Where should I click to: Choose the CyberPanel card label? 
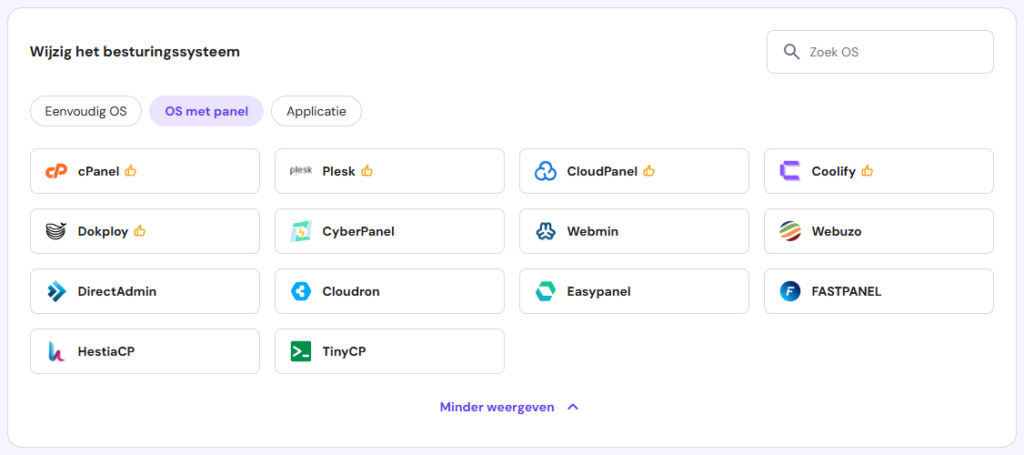click(x=359, y=232)
